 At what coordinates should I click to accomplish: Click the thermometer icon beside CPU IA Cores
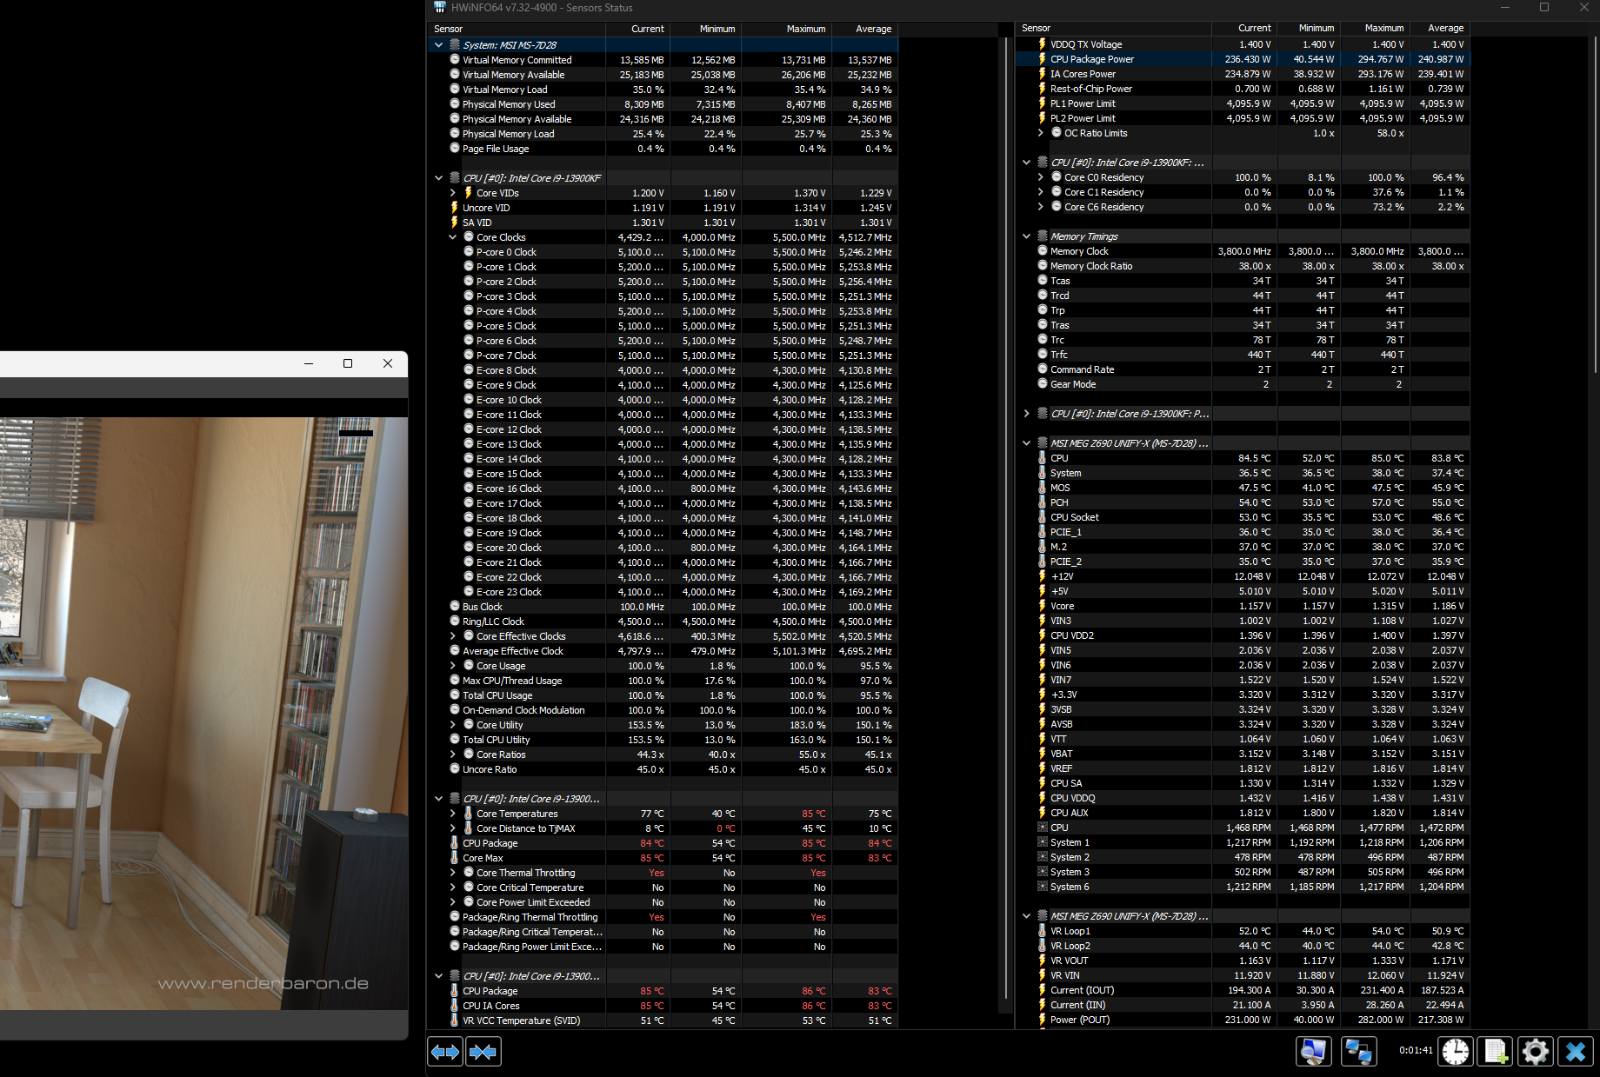pyautogui.click(x=455, y=1006)
